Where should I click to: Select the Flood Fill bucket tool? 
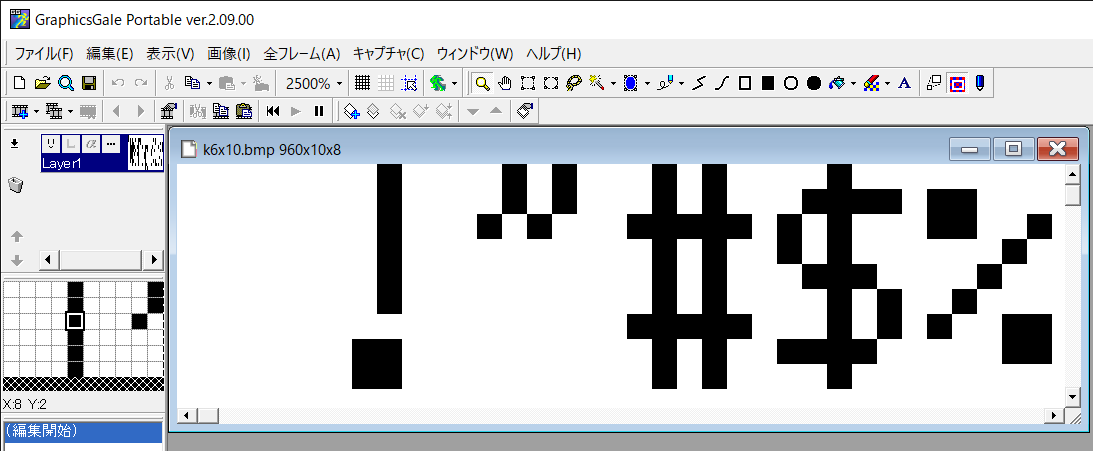click(837, 84)
